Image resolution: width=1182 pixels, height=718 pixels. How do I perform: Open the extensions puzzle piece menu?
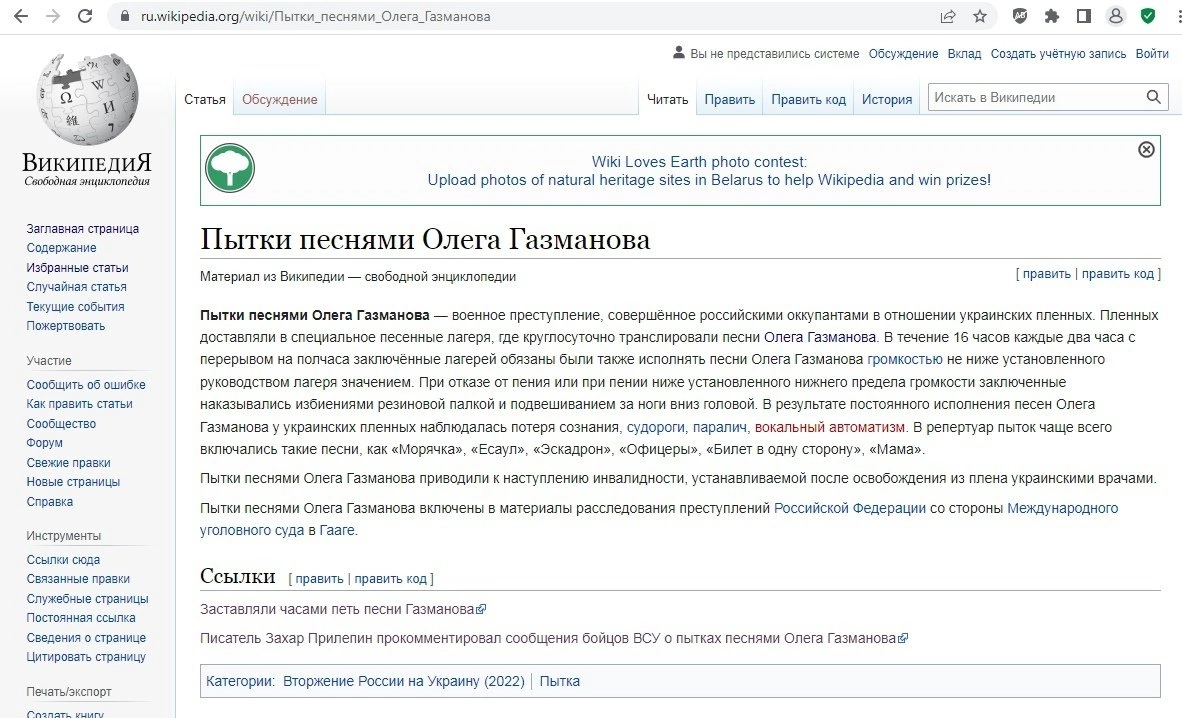click(1052, 16)
